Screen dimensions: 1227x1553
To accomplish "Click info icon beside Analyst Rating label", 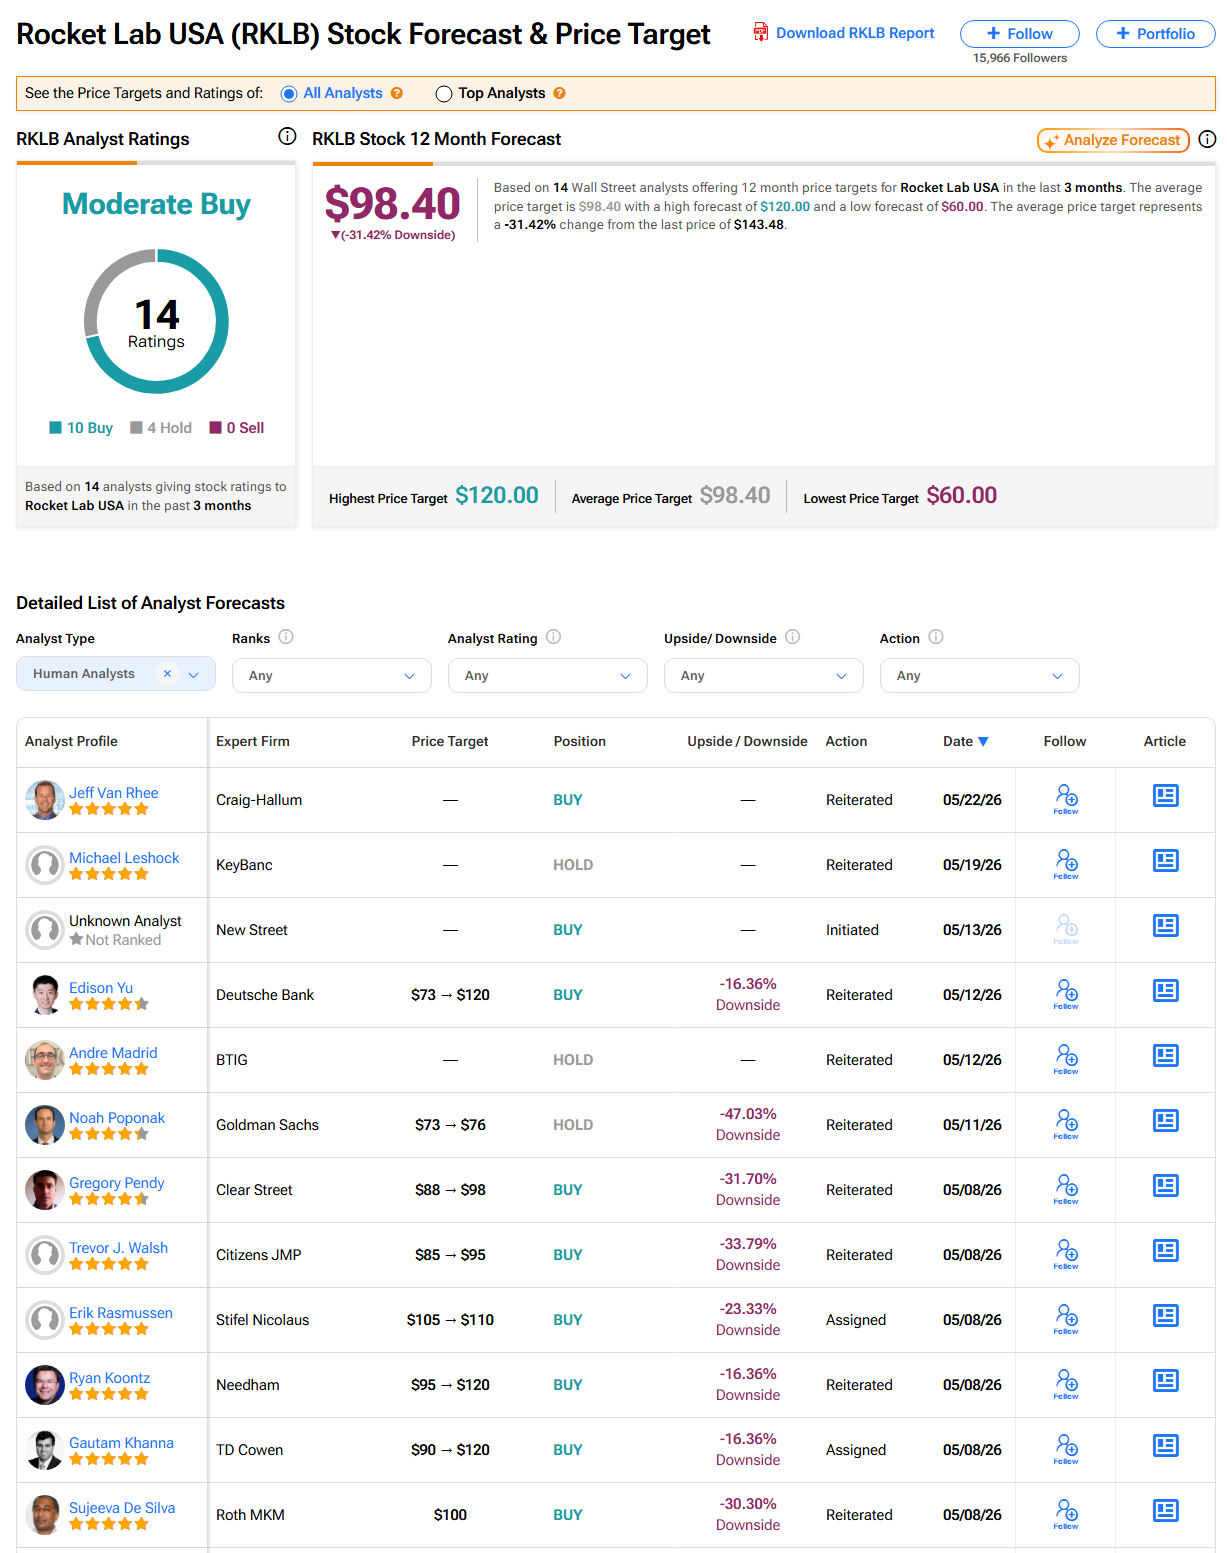I will tap(553, 637).
